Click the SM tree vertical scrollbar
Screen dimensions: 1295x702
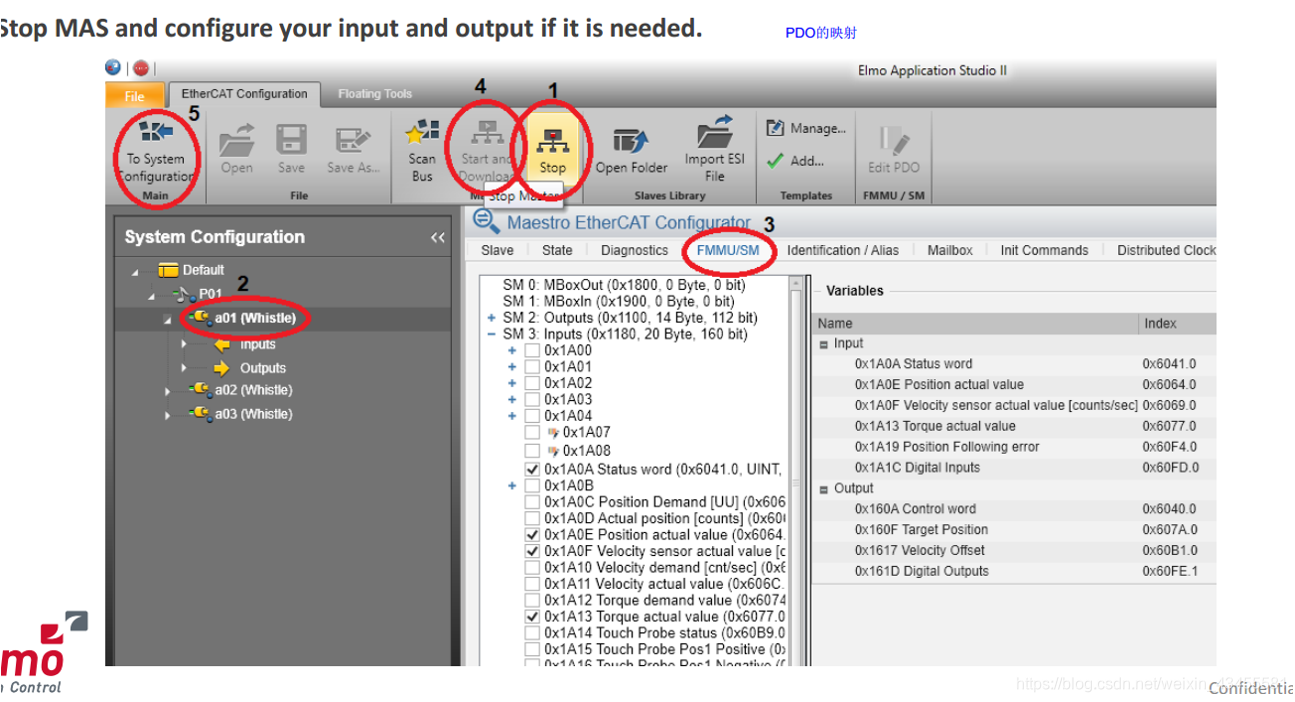tap(797, 470)
